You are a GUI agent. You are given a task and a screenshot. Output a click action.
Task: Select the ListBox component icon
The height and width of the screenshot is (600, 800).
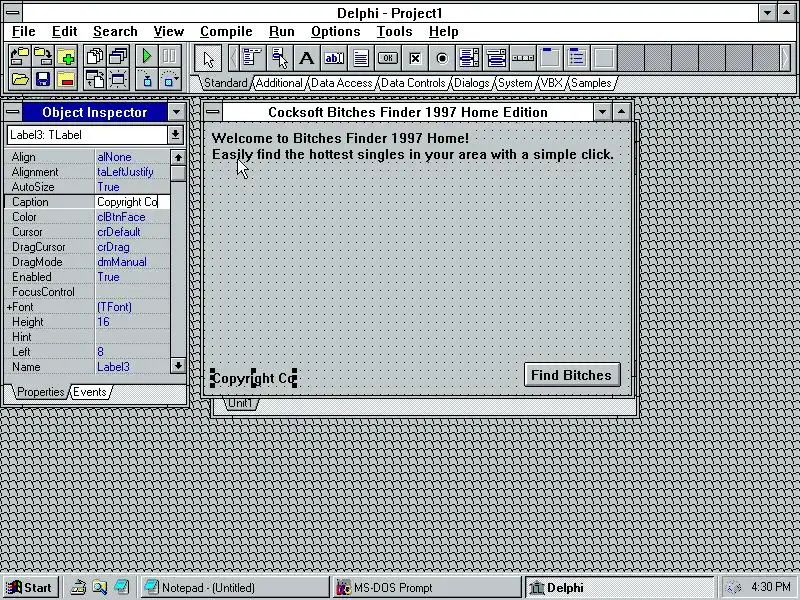pyautogui.click(x=469, y=58)
